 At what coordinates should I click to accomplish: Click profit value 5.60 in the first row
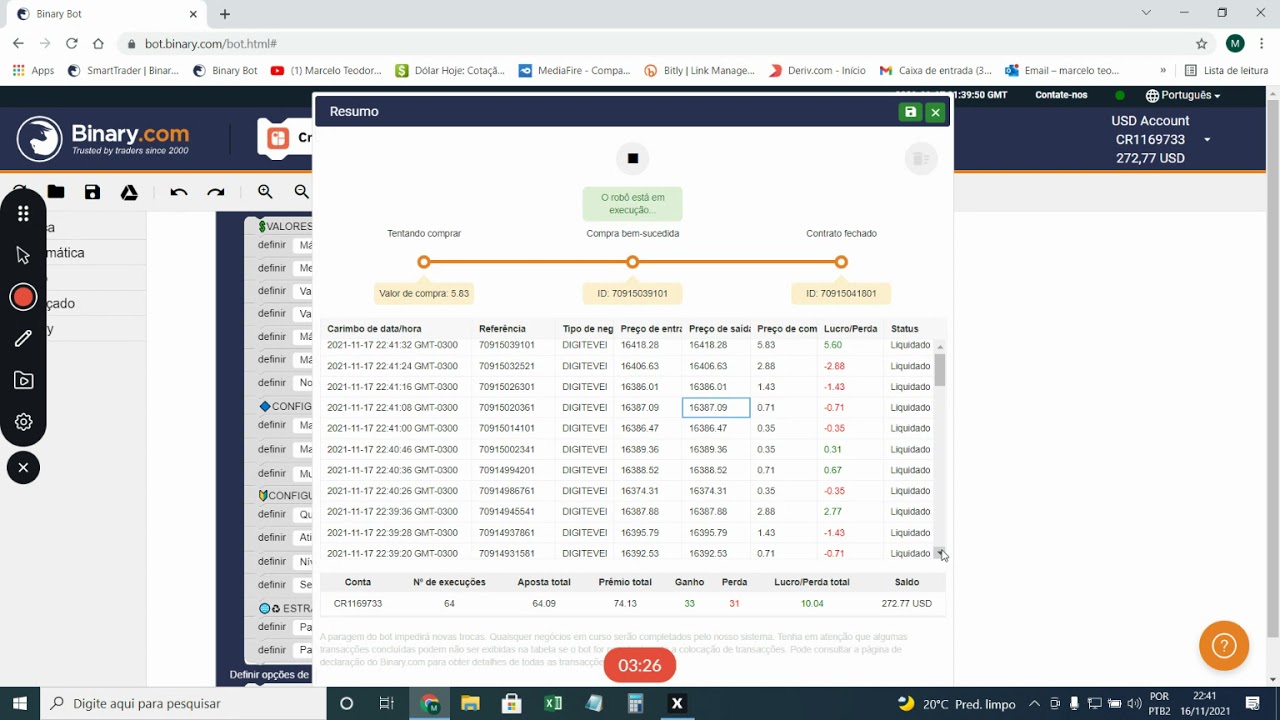[x=833, y=345]
